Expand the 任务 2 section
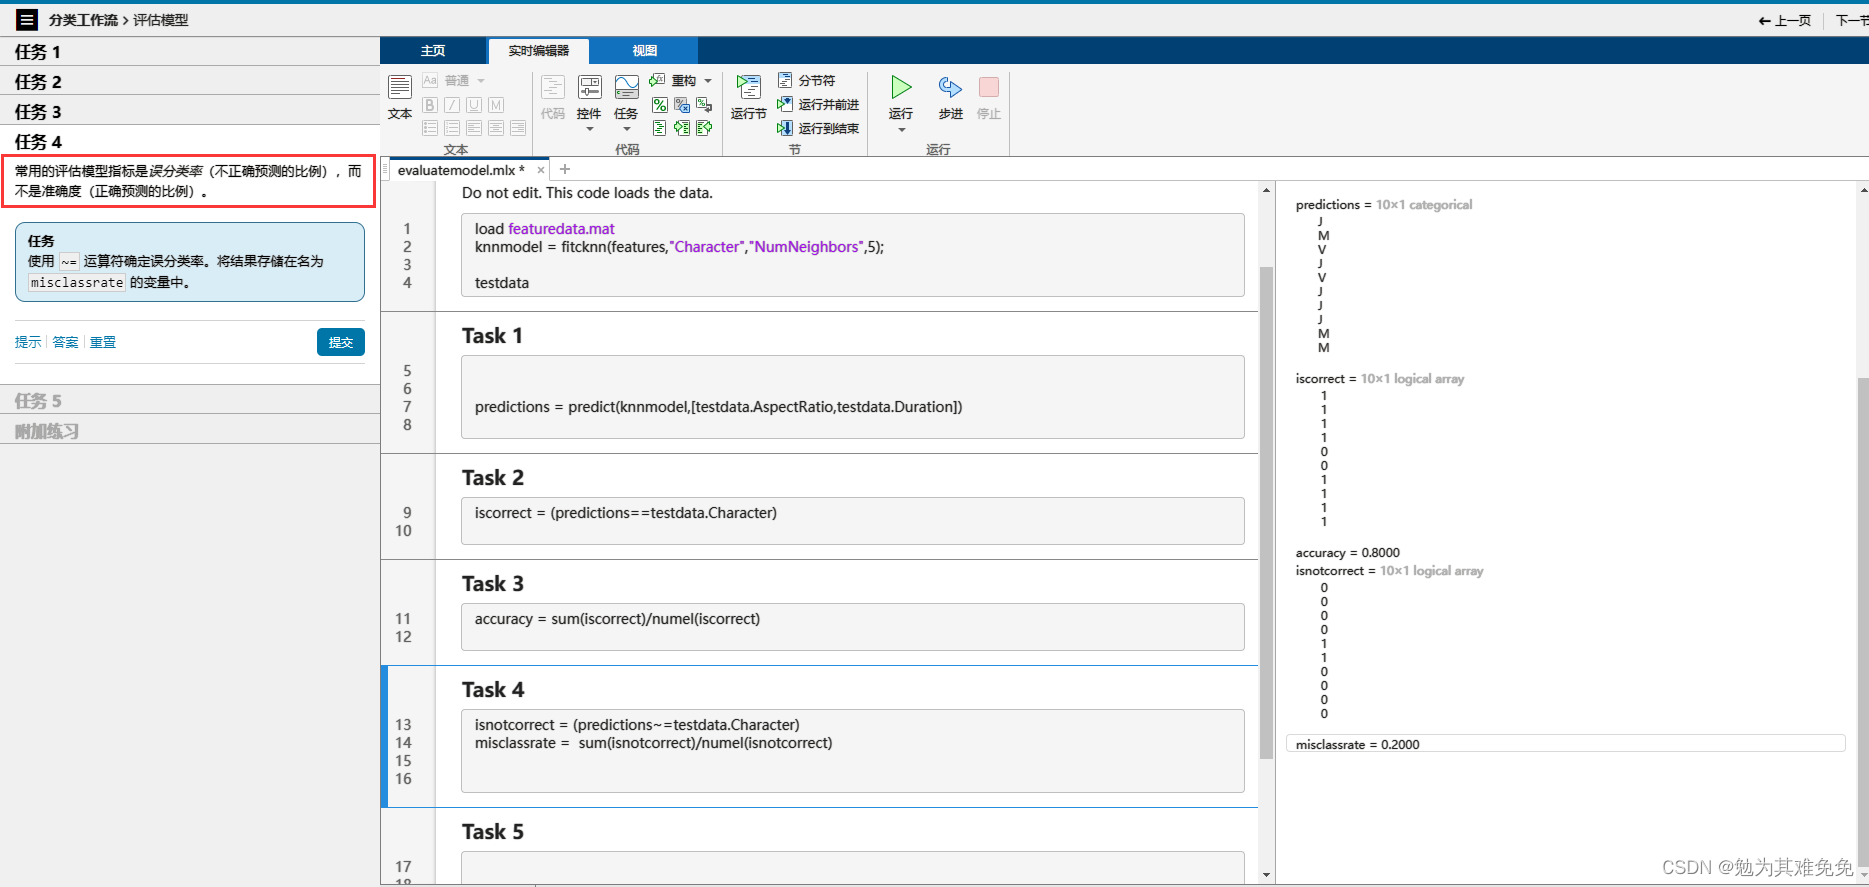 coord(190,81)
